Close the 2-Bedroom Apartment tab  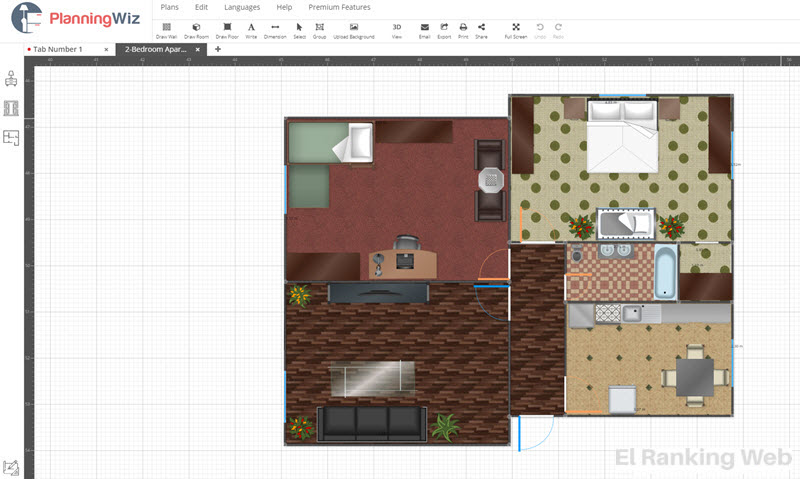pyautogui.click(x=198, y=49)
